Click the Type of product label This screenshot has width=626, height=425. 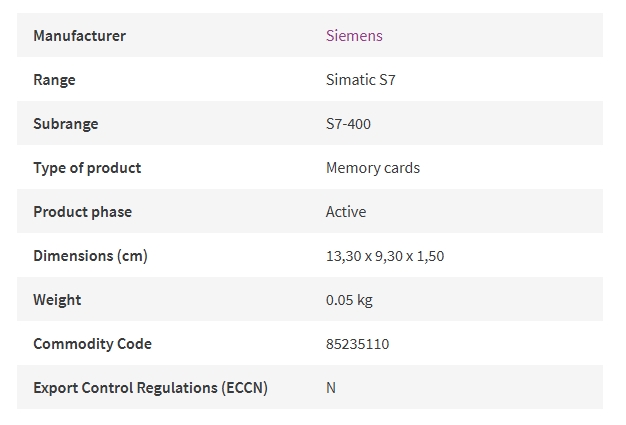pyautogui.click(x=87, y=168)
